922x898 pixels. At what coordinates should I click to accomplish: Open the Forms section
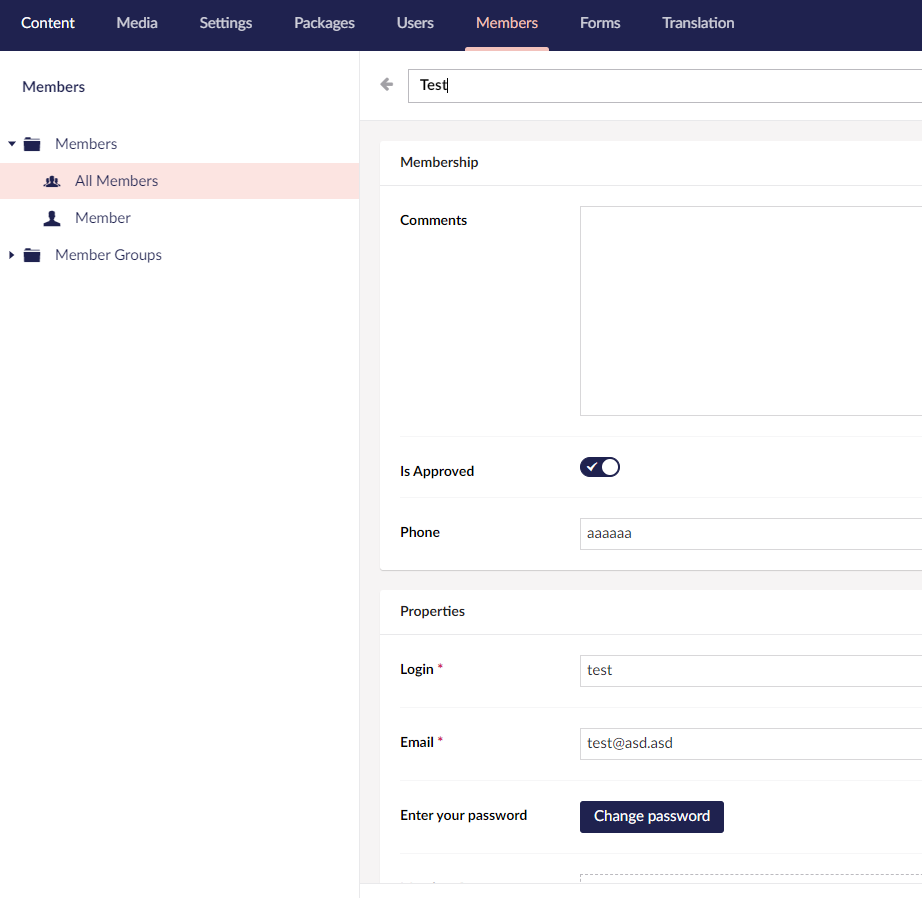(599, 22)
